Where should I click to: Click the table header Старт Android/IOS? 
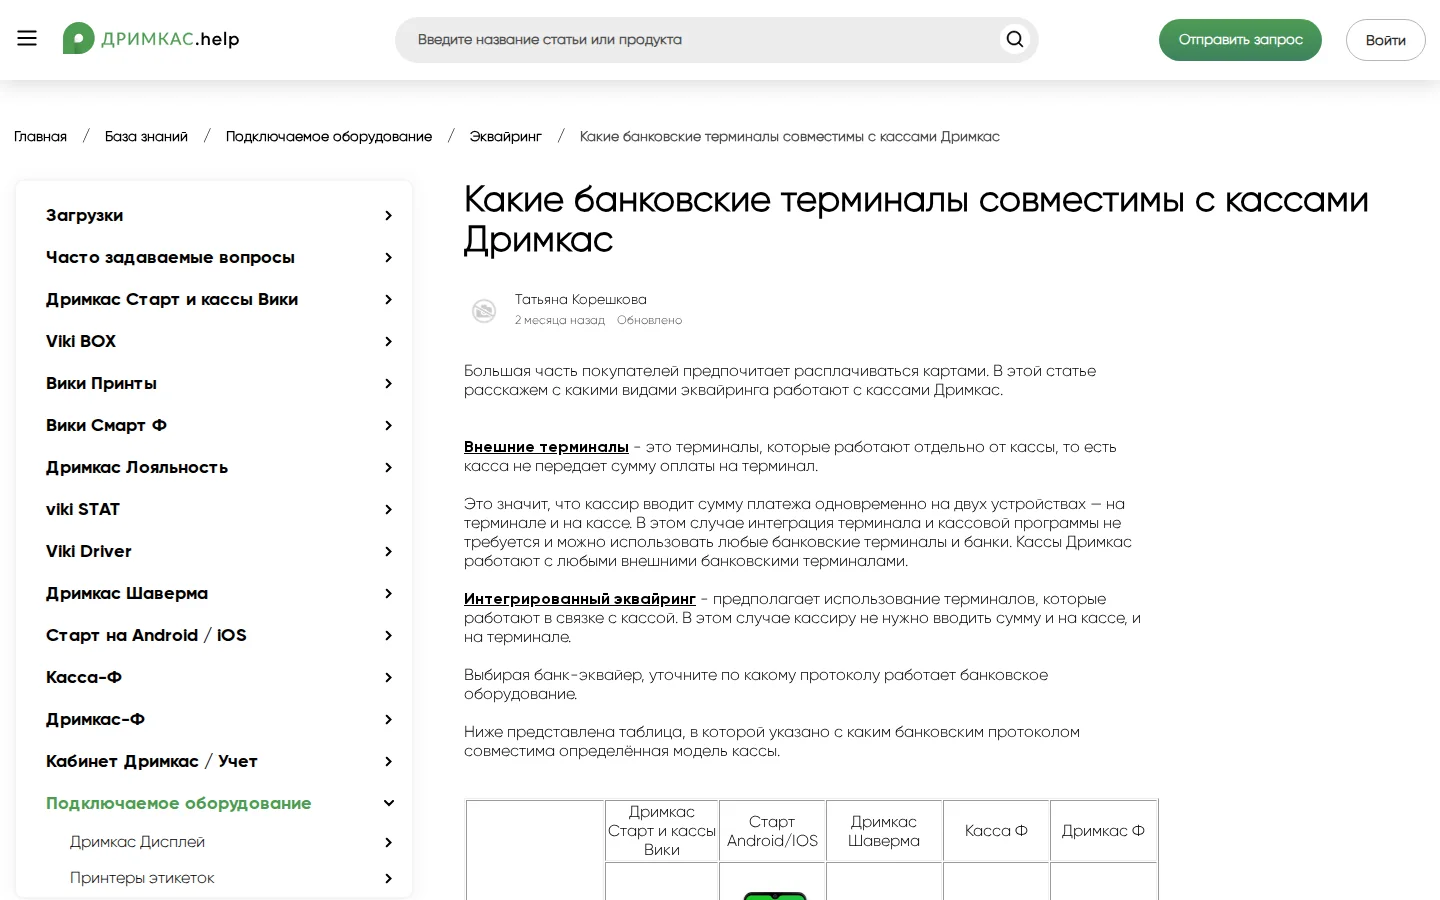[772, 831]
